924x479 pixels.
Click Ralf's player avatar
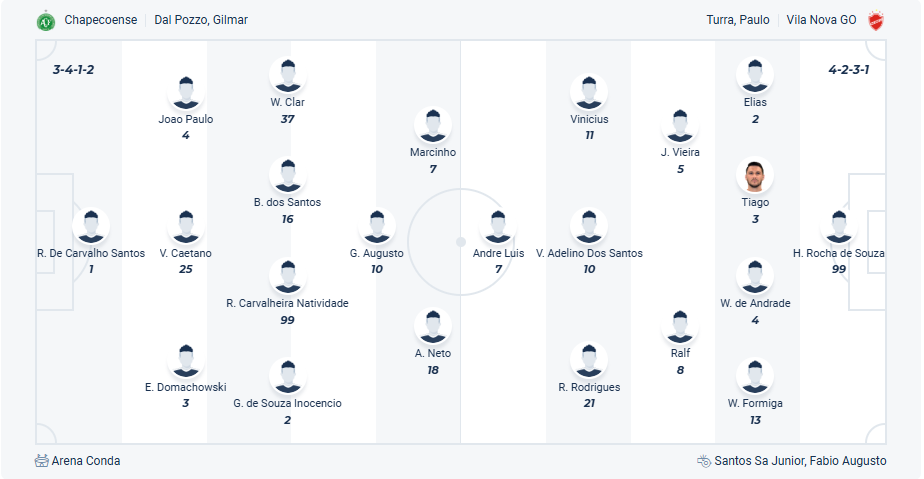(680, 327)
